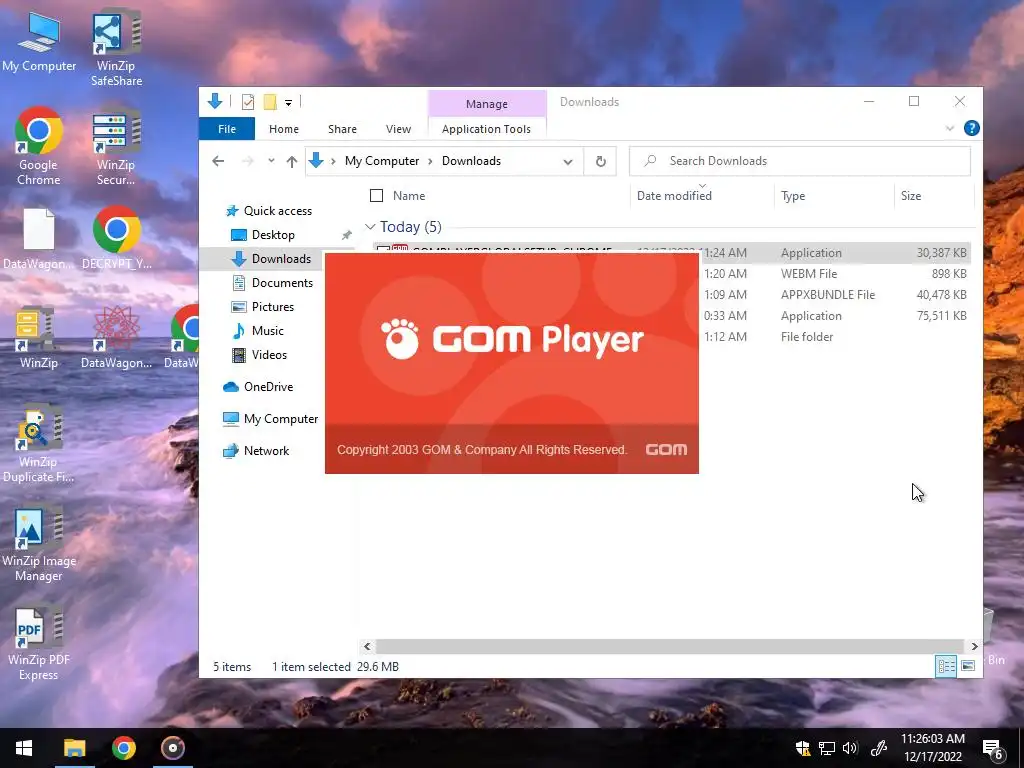Click the scroll left arrow

pyautogui.click(x=367, y=647)
